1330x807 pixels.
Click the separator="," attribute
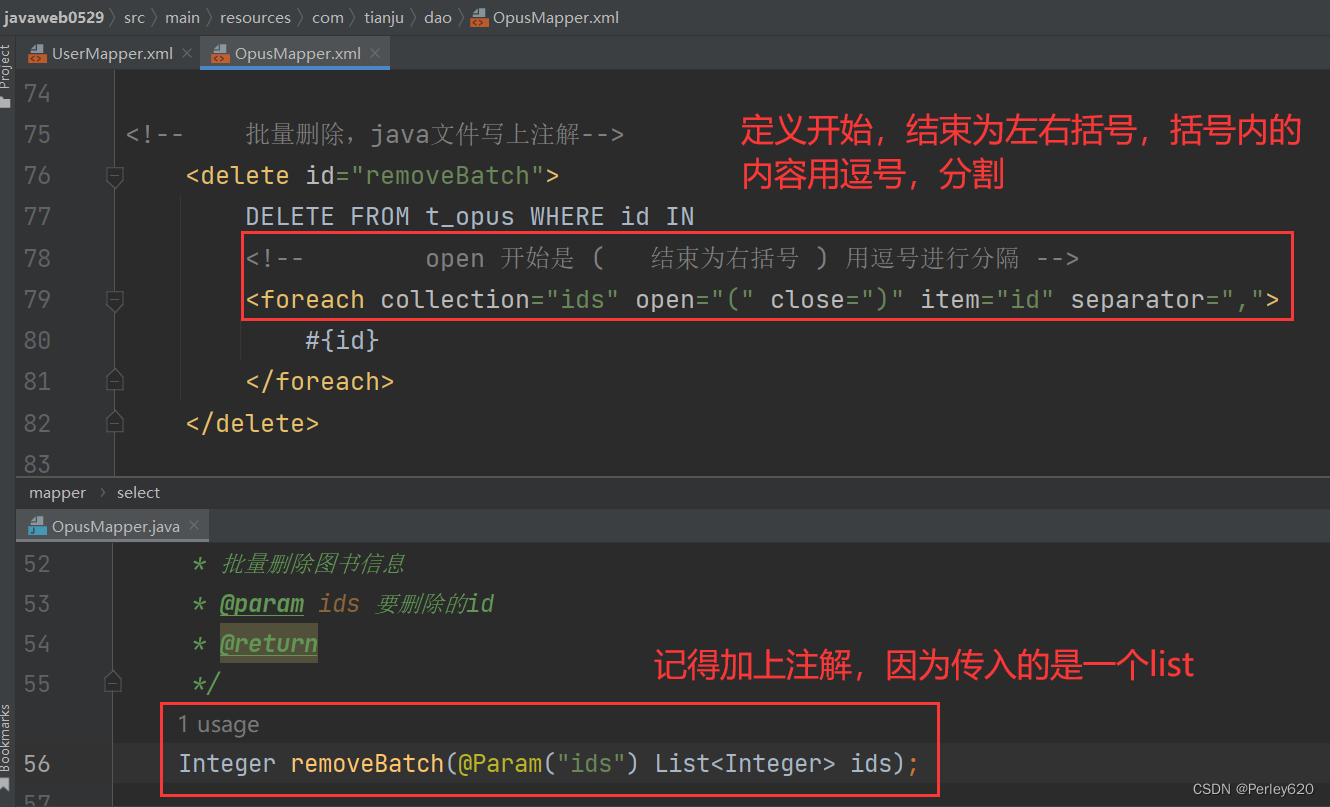1168,299
